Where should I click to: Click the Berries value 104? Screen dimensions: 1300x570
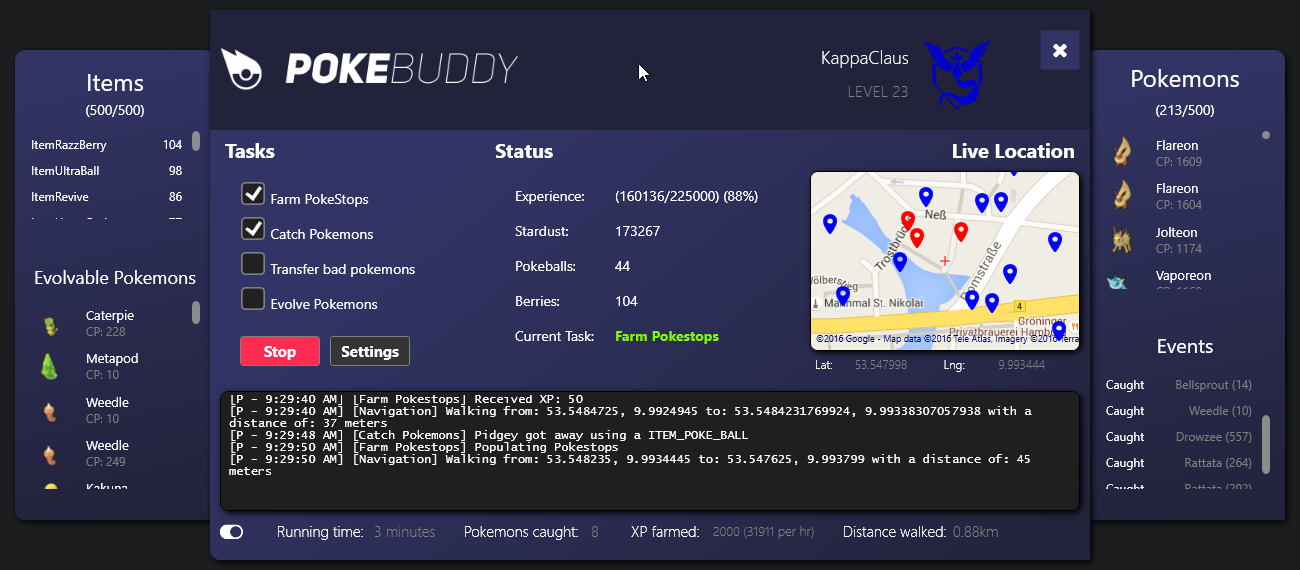pyautogui.click(x=626, y=301)
